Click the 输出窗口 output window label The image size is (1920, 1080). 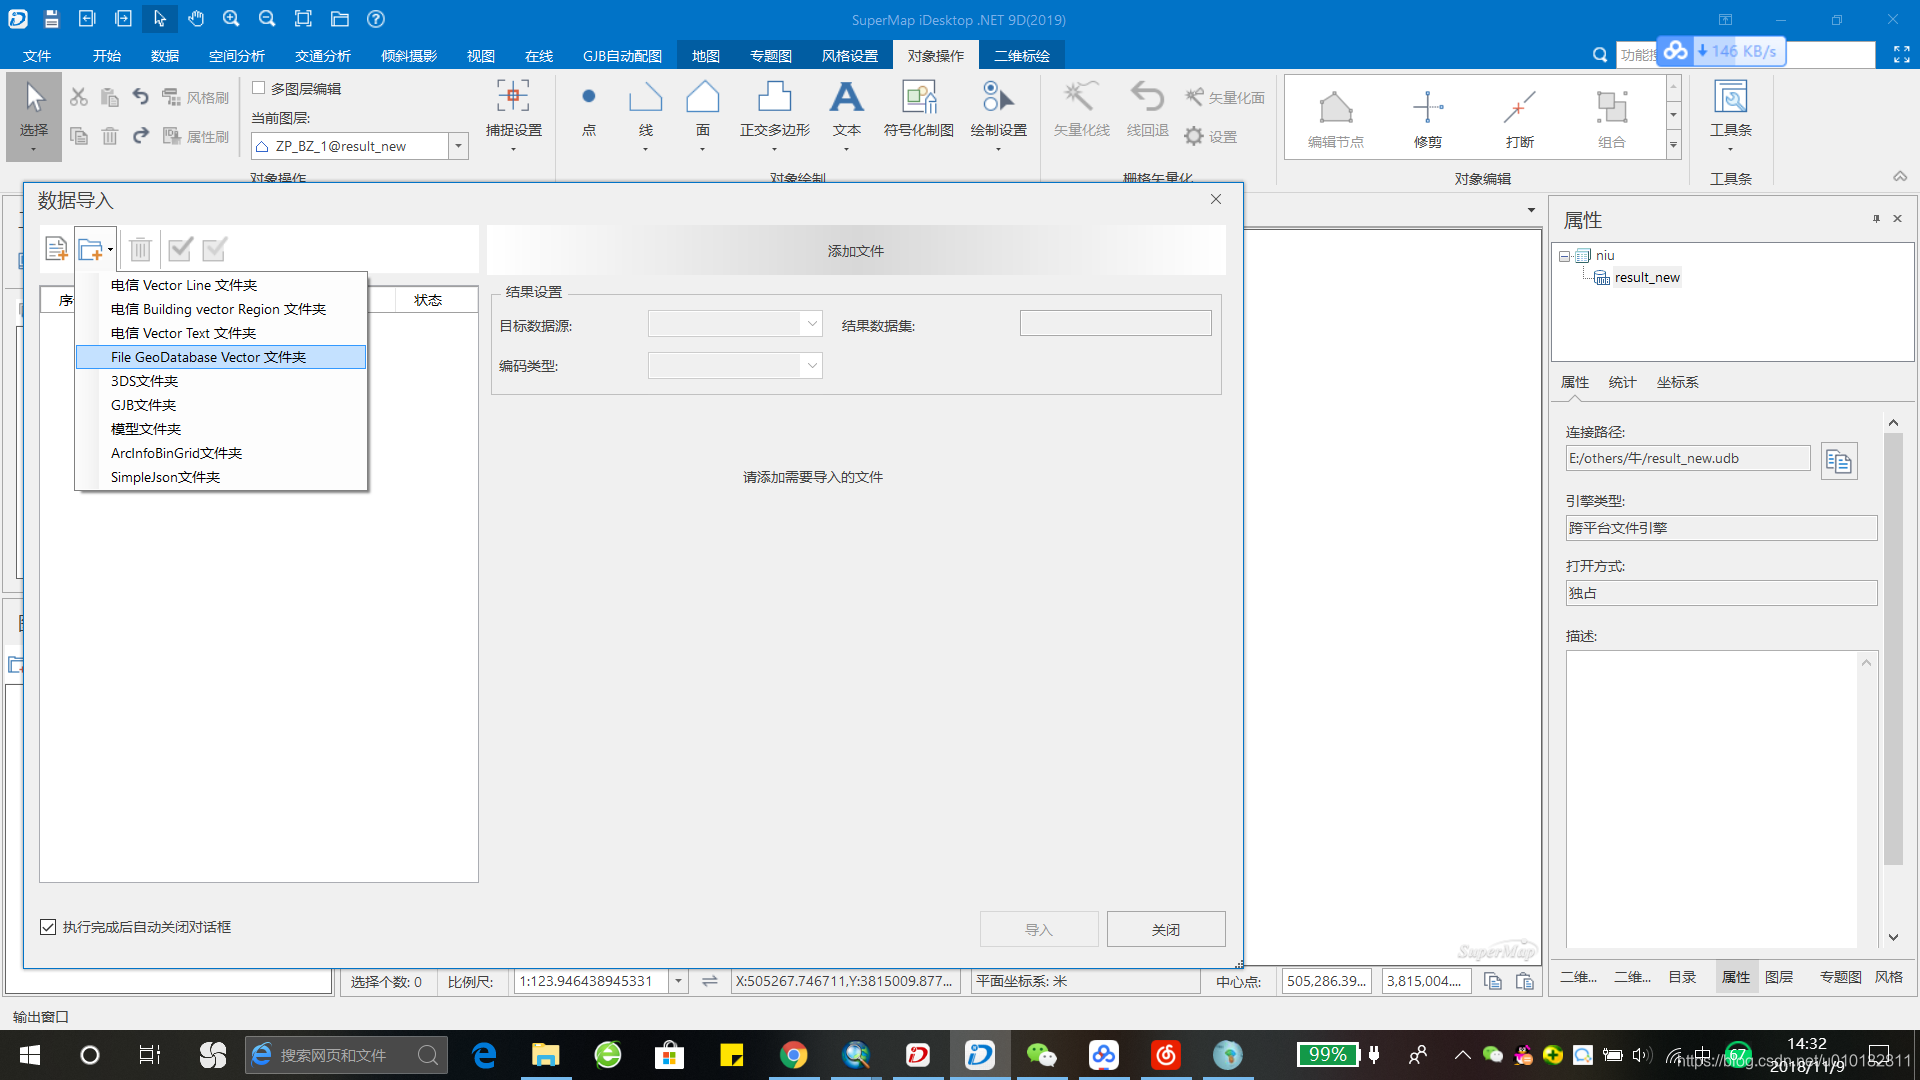41,1016
